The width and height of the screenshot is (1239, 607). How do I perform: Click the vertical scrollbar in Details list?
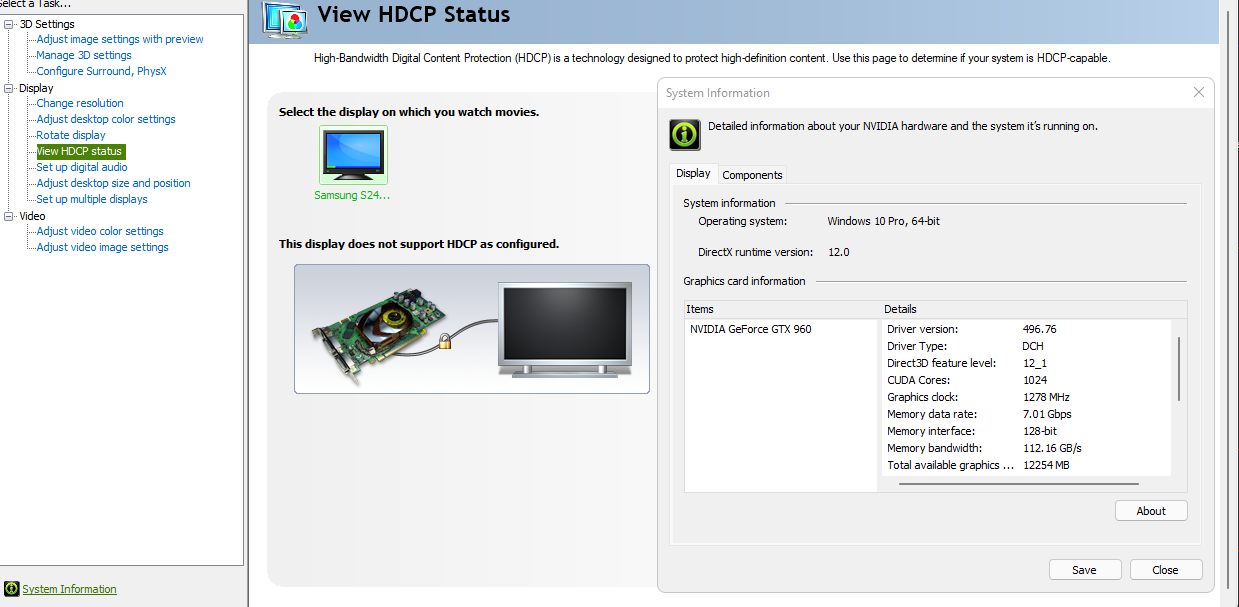tap(1179, 367)
